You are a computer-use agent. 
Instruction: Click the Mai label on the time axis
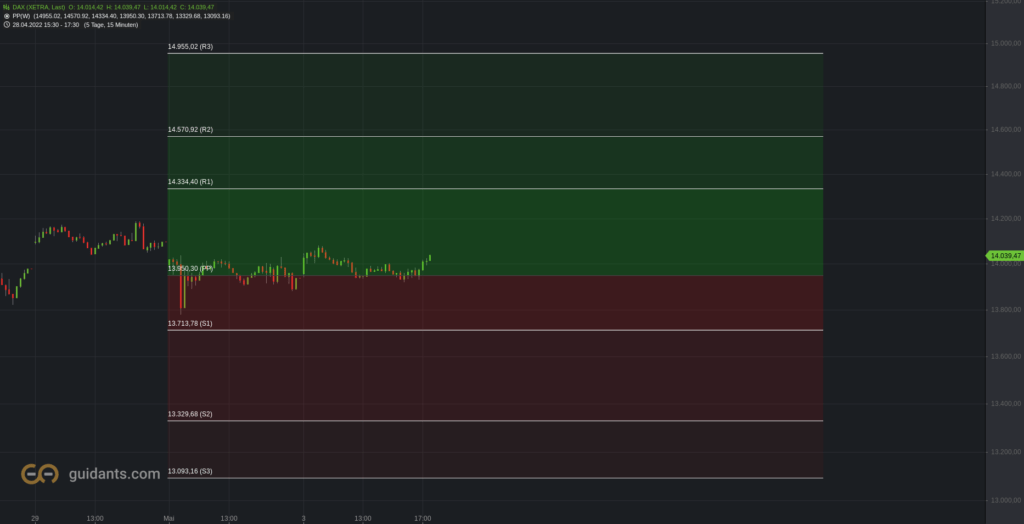[168, 519]
